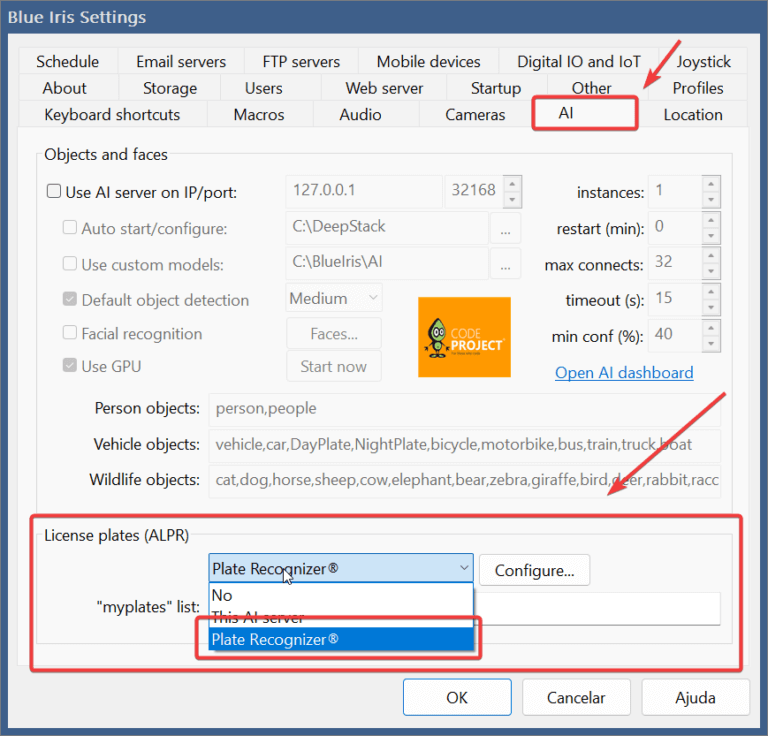Image resolution: width=768 pixels, height=736 pixels.
Task: Open the Joystick tab
Action: click(x=703, y=61)
